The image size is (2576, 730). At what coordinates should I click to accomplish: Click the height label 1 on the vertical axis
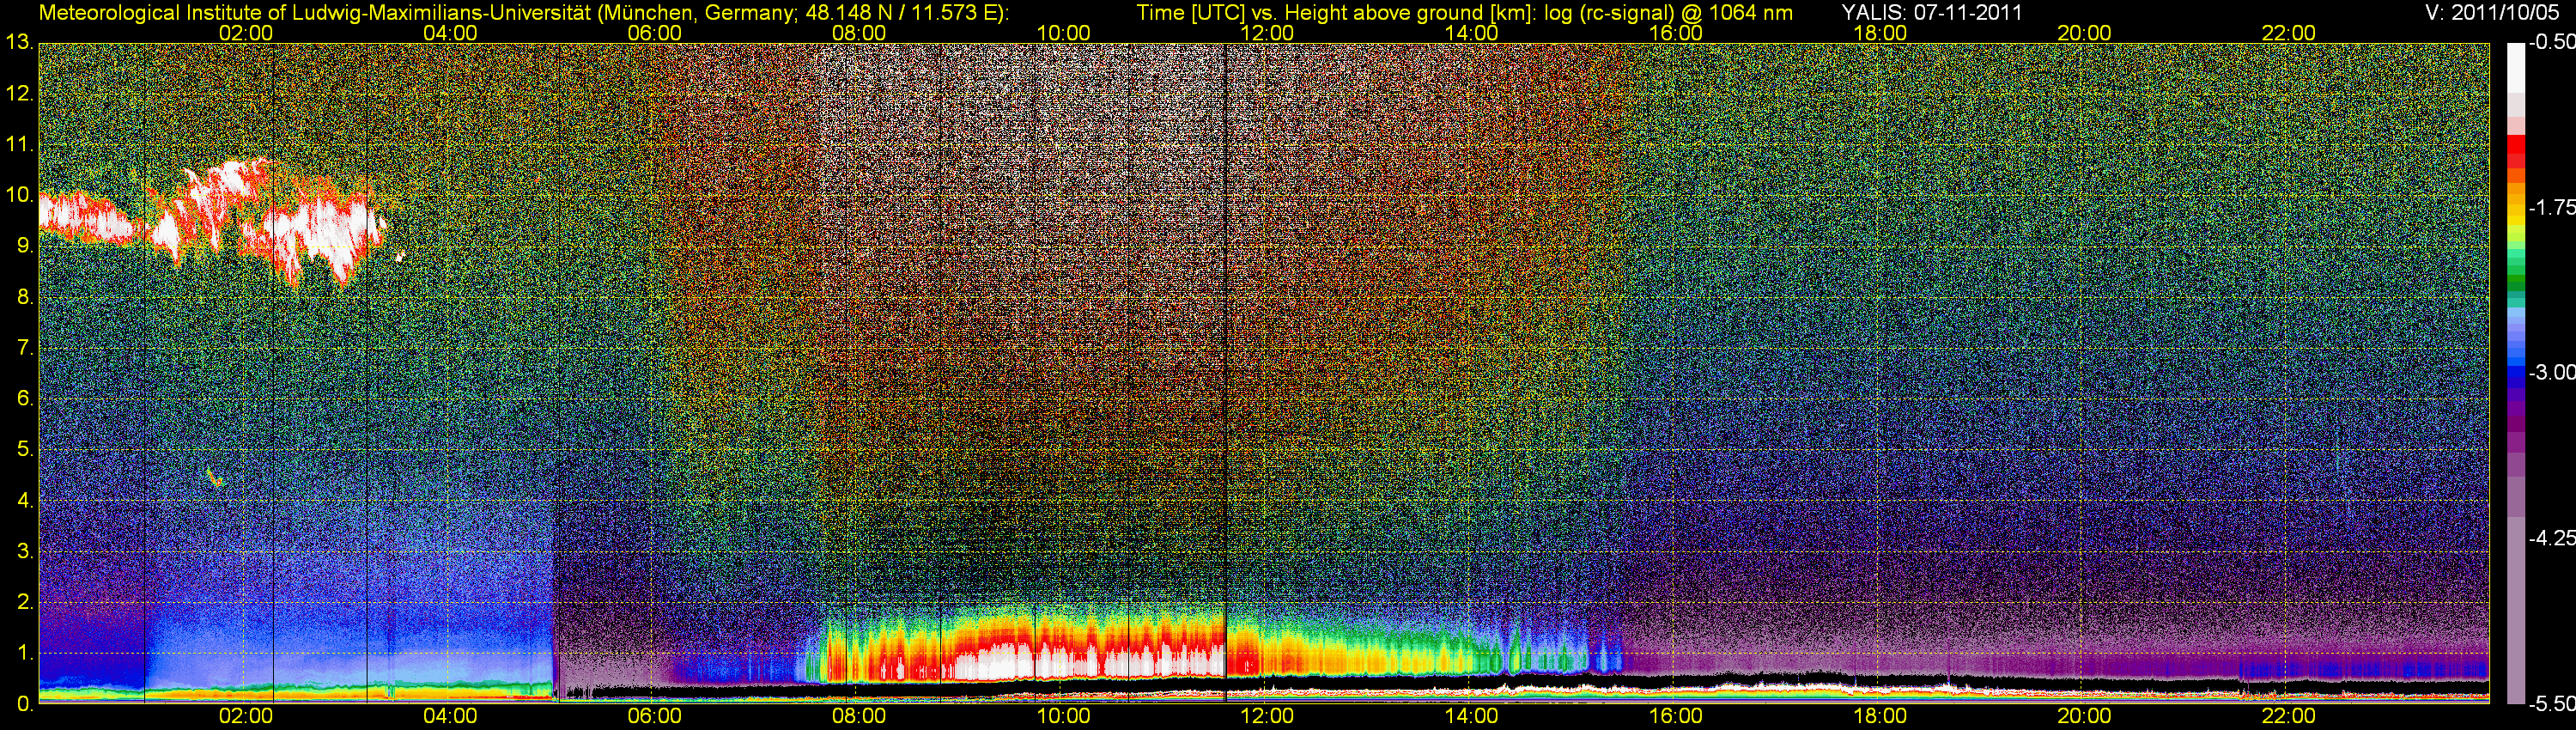23,654
